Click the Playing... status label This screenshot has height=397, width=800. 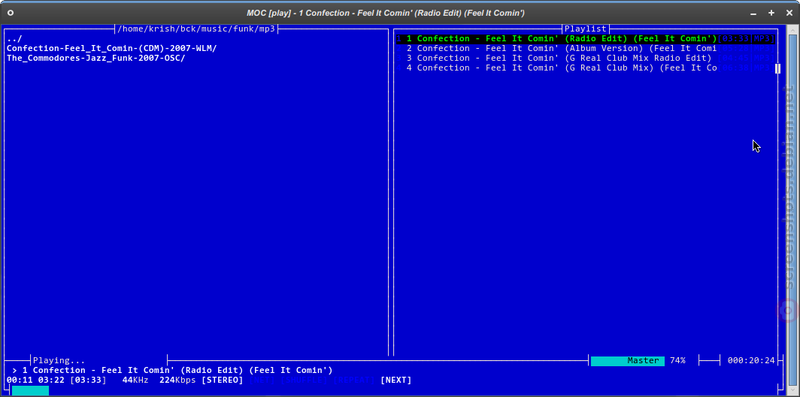tap(59, 361)
